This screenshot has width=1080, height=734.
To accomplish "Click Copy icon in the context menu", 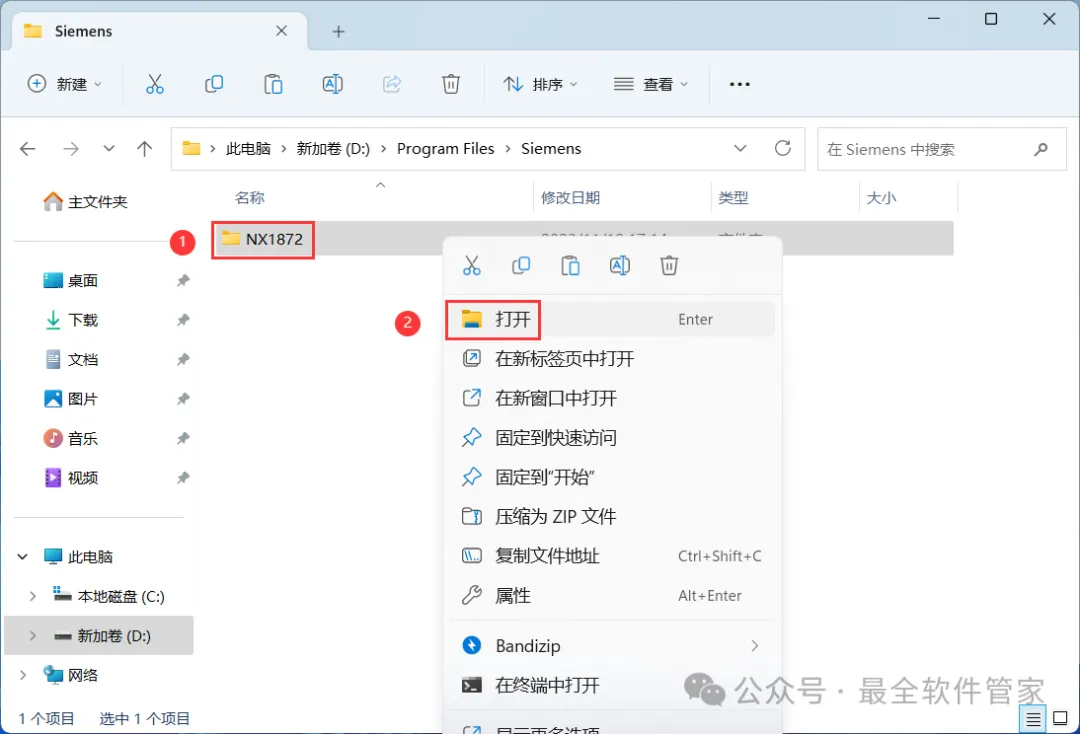I will click(x=521, y=265).
